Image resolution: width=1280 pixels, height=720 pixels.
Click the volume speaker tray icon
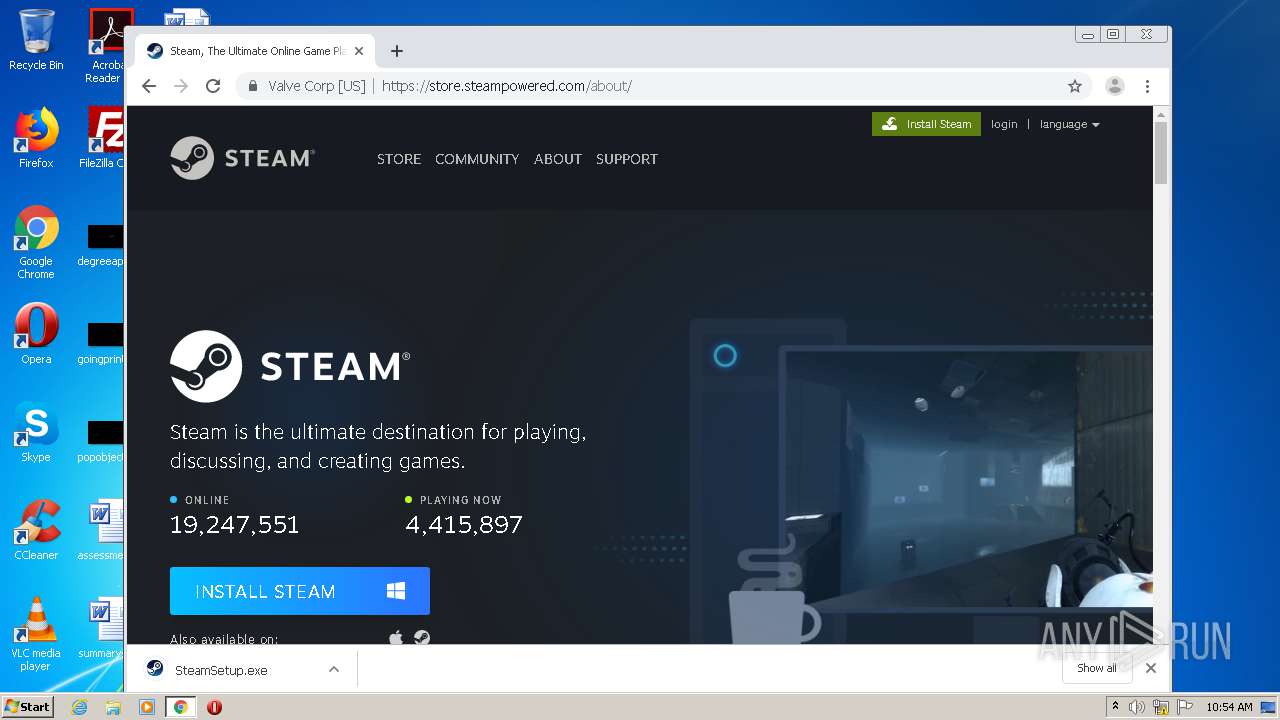(1137, 707)
